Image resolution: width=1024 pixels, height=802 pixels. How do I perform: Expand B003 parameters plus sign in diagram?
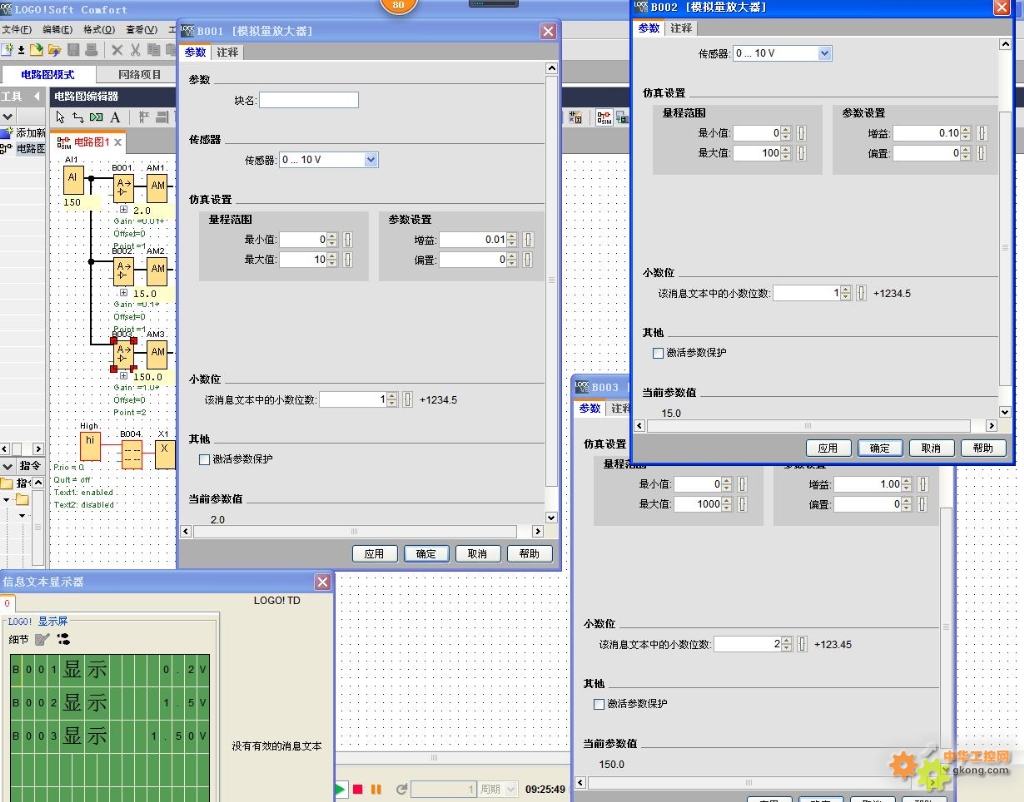tap(123, 376)
